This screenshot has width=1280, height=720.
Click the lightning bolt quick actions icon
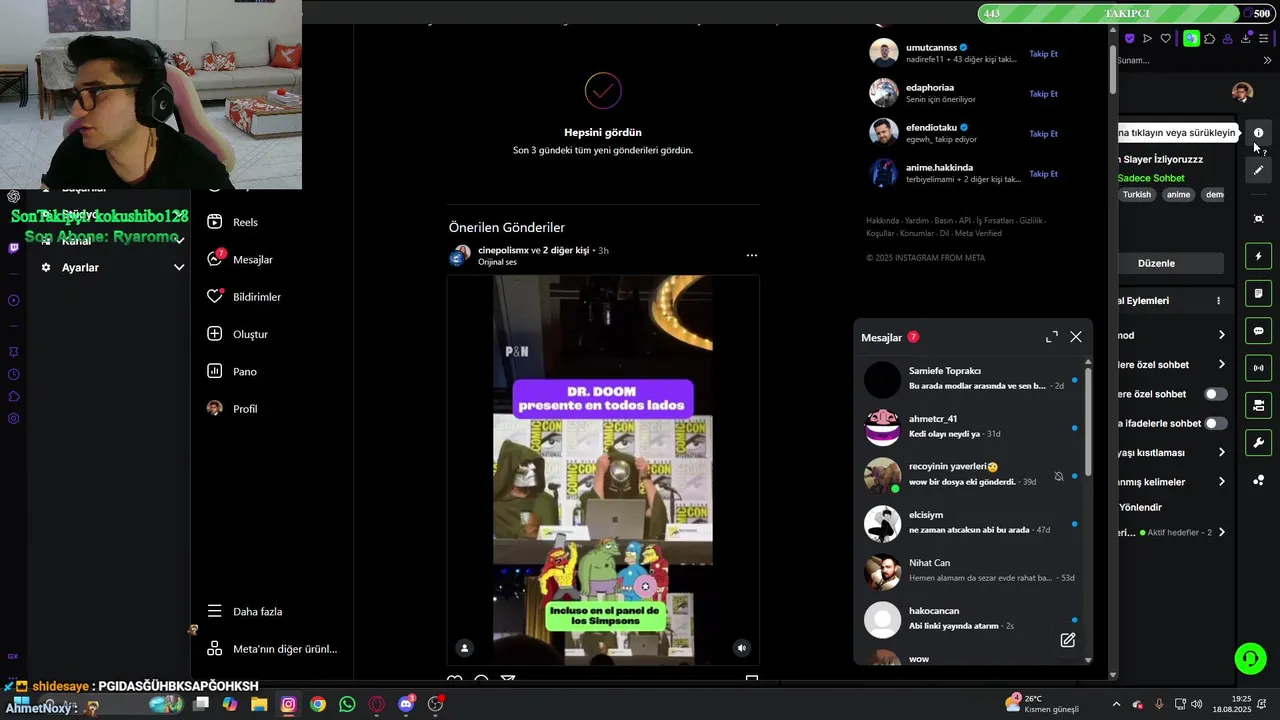[x=1258, y=256]
